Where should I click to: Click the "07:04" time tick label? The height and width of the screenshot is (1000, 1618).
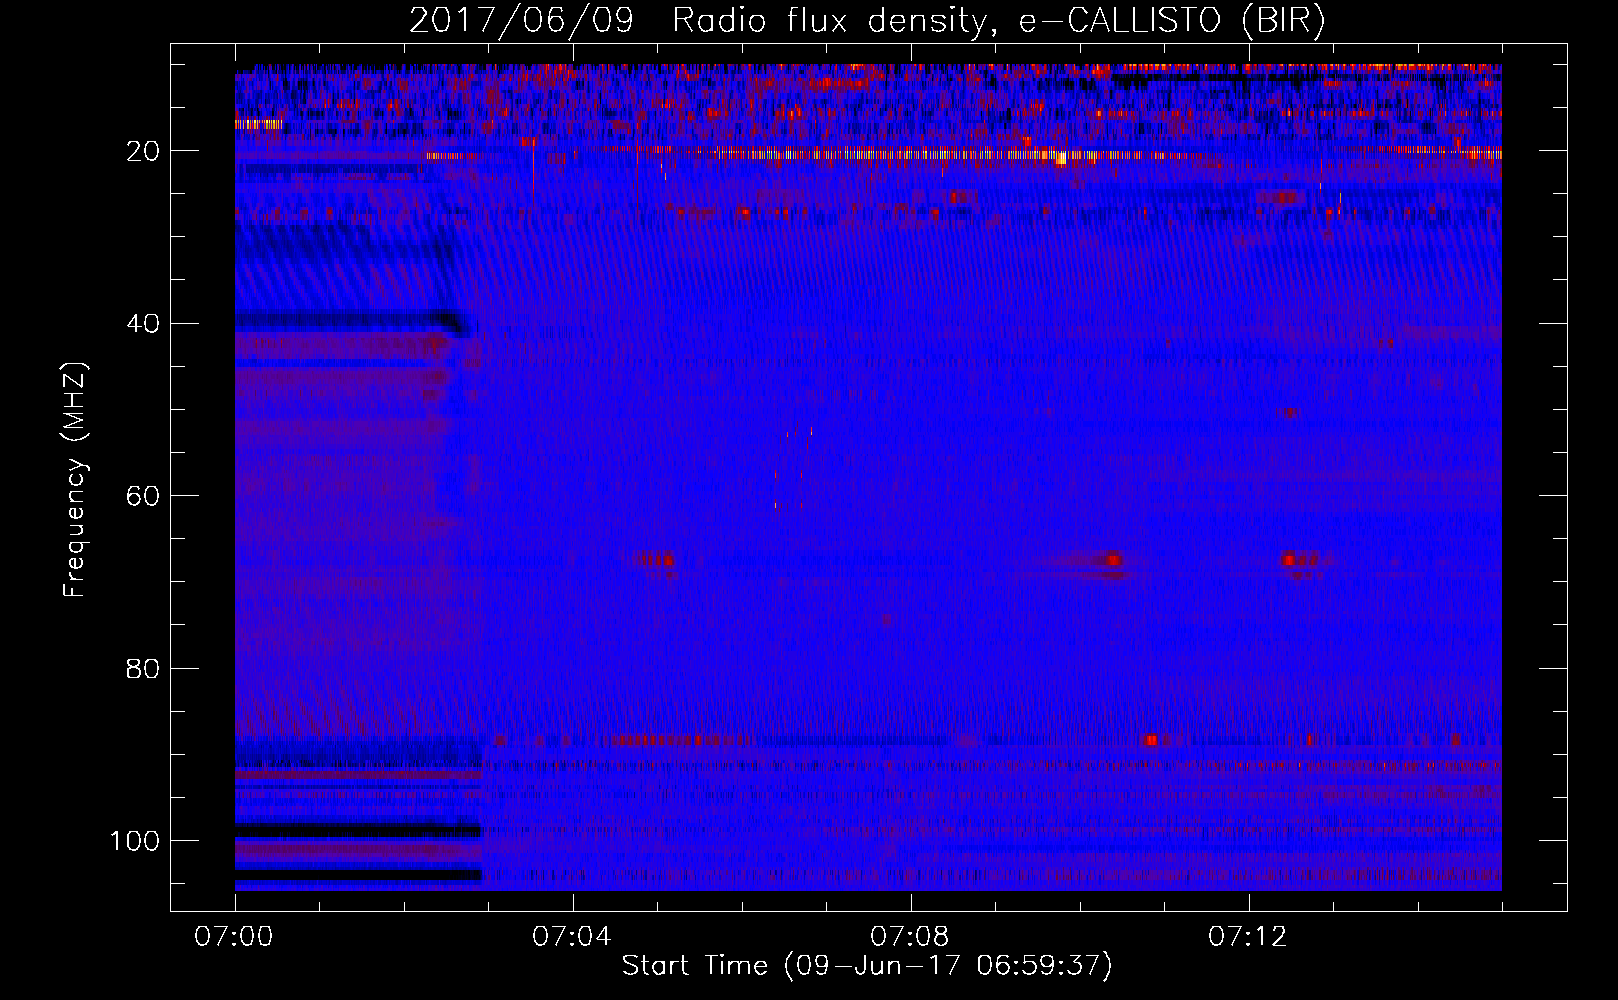click(x=572, y=936)
